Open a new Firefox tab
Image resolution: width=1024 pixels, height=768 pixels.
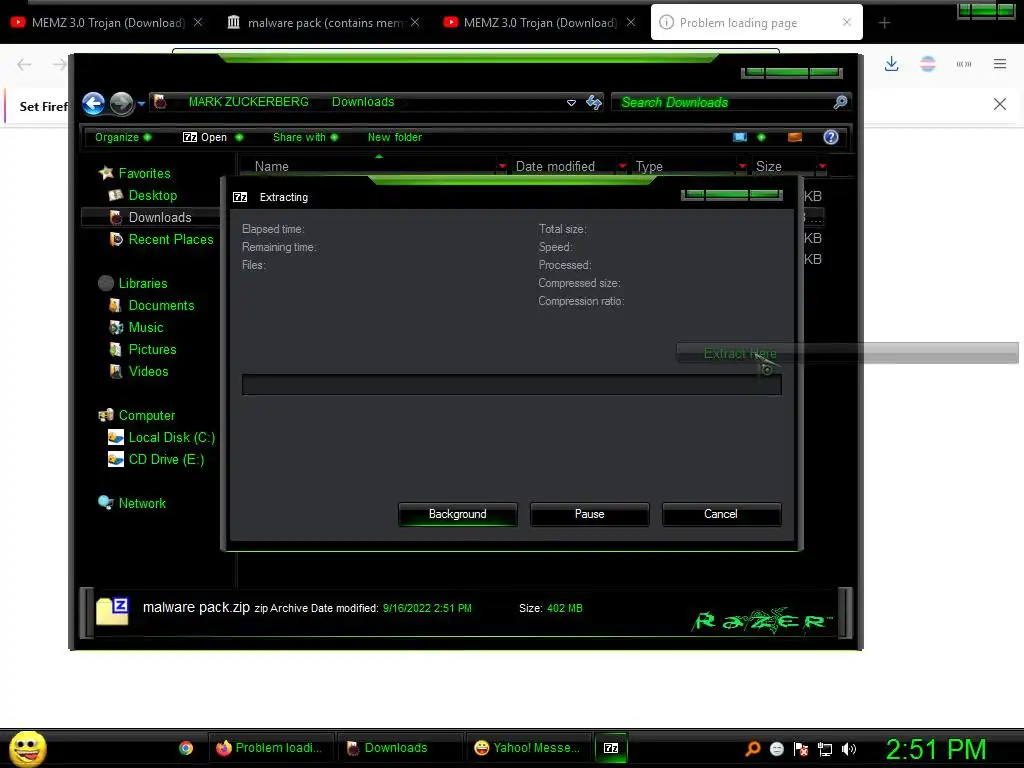(884, 23)
